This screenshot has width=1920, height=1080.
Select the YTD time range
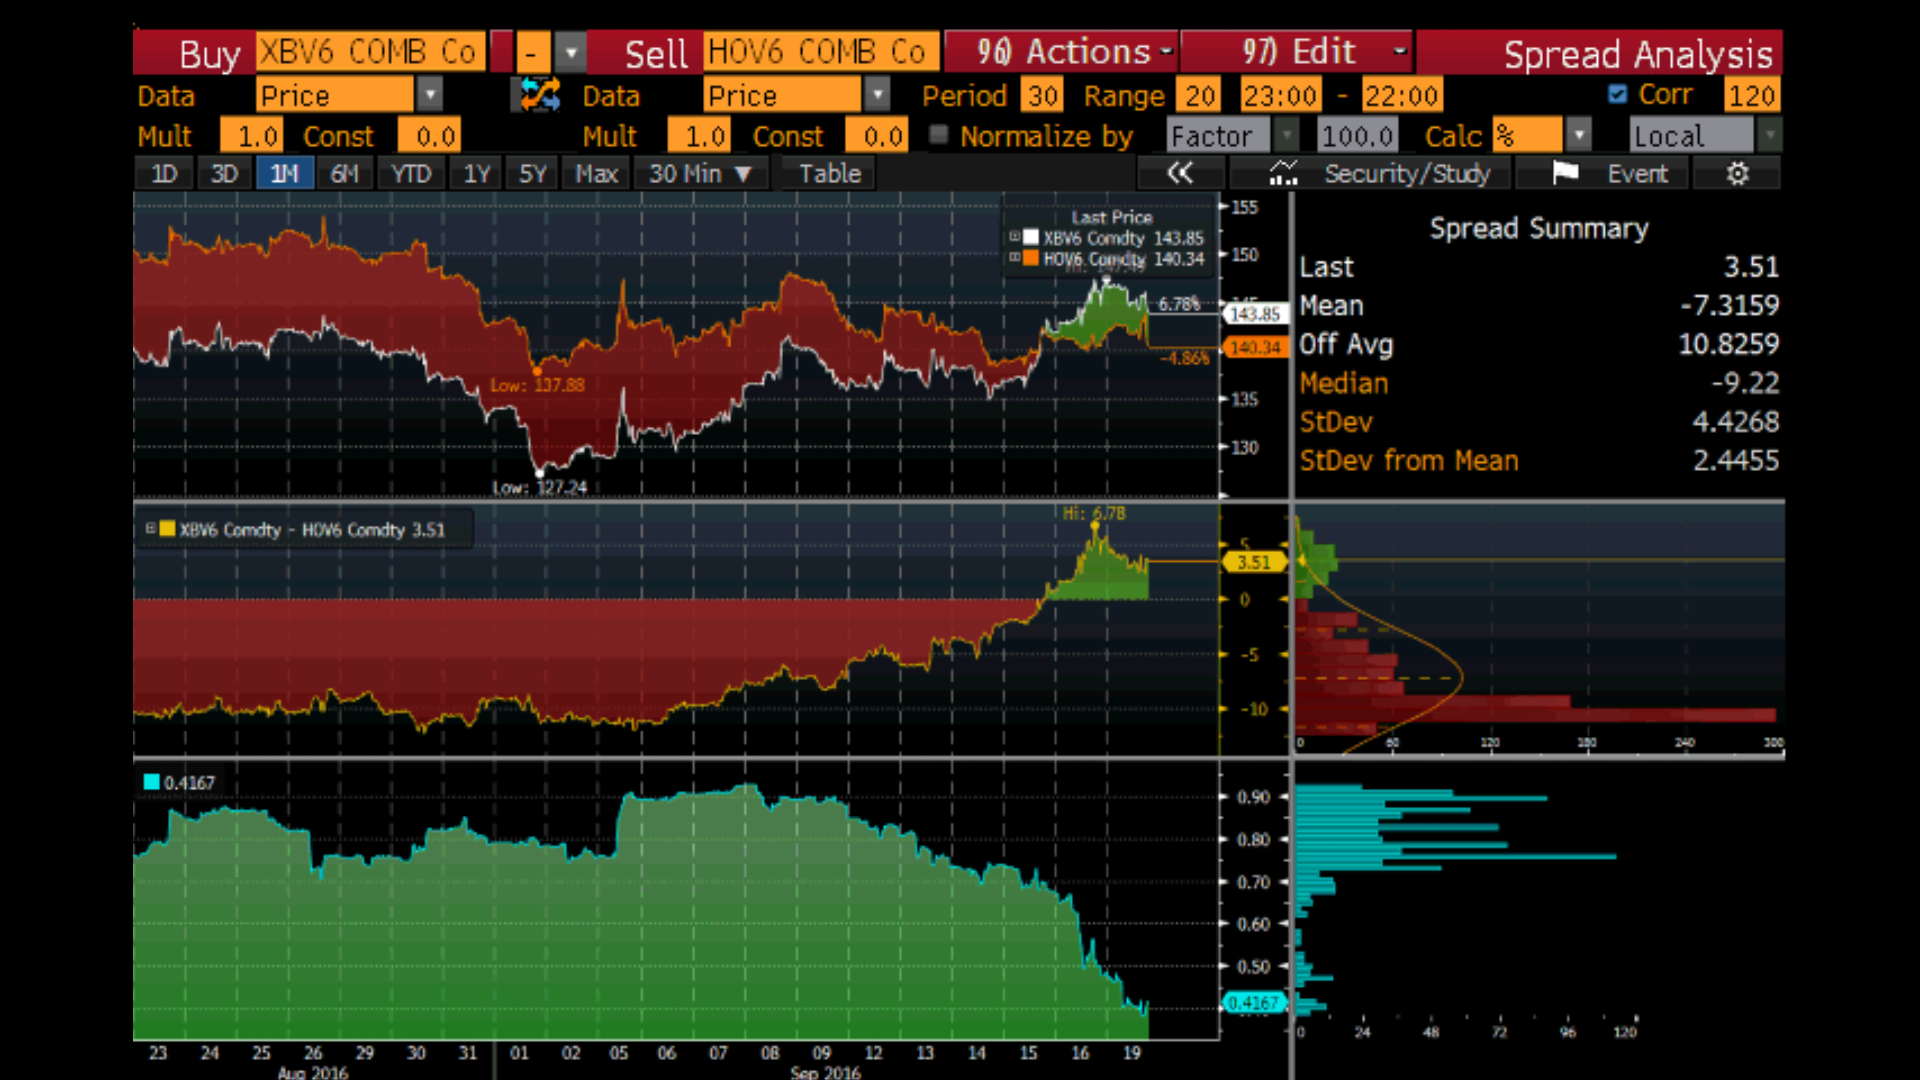click(x=411, y=174)
